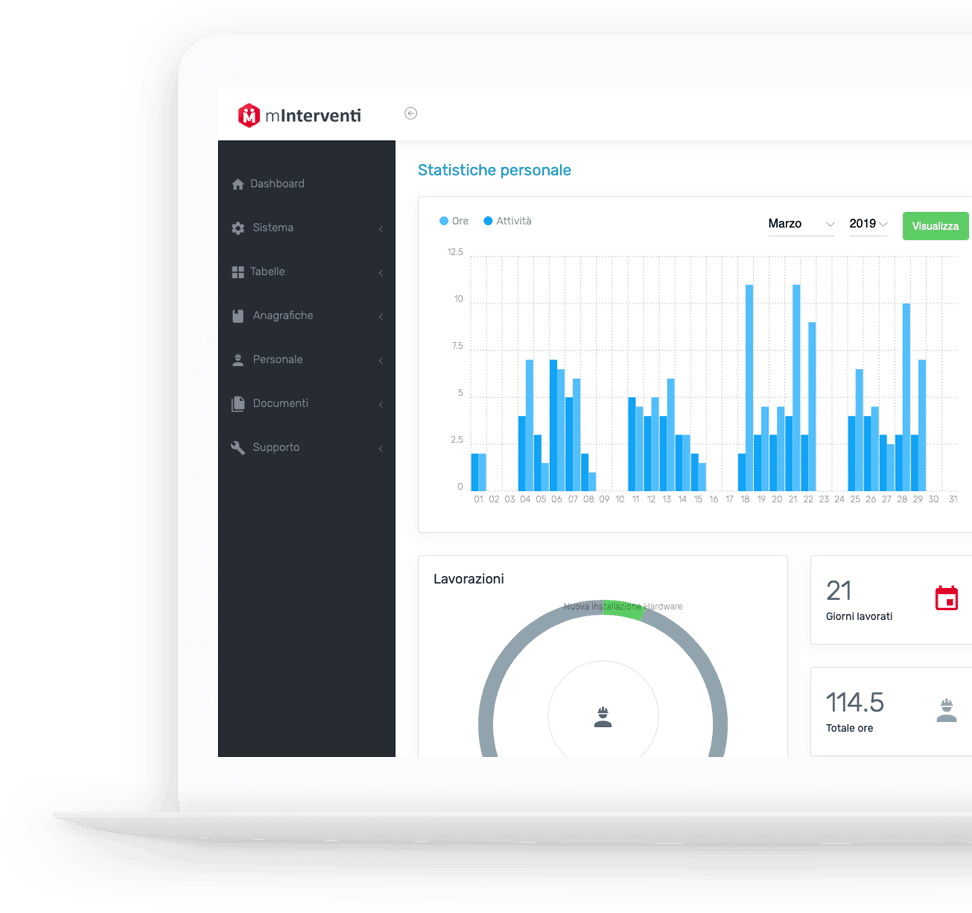Toggle the Ore legend series
972x913 pixels.
[454, 221]
